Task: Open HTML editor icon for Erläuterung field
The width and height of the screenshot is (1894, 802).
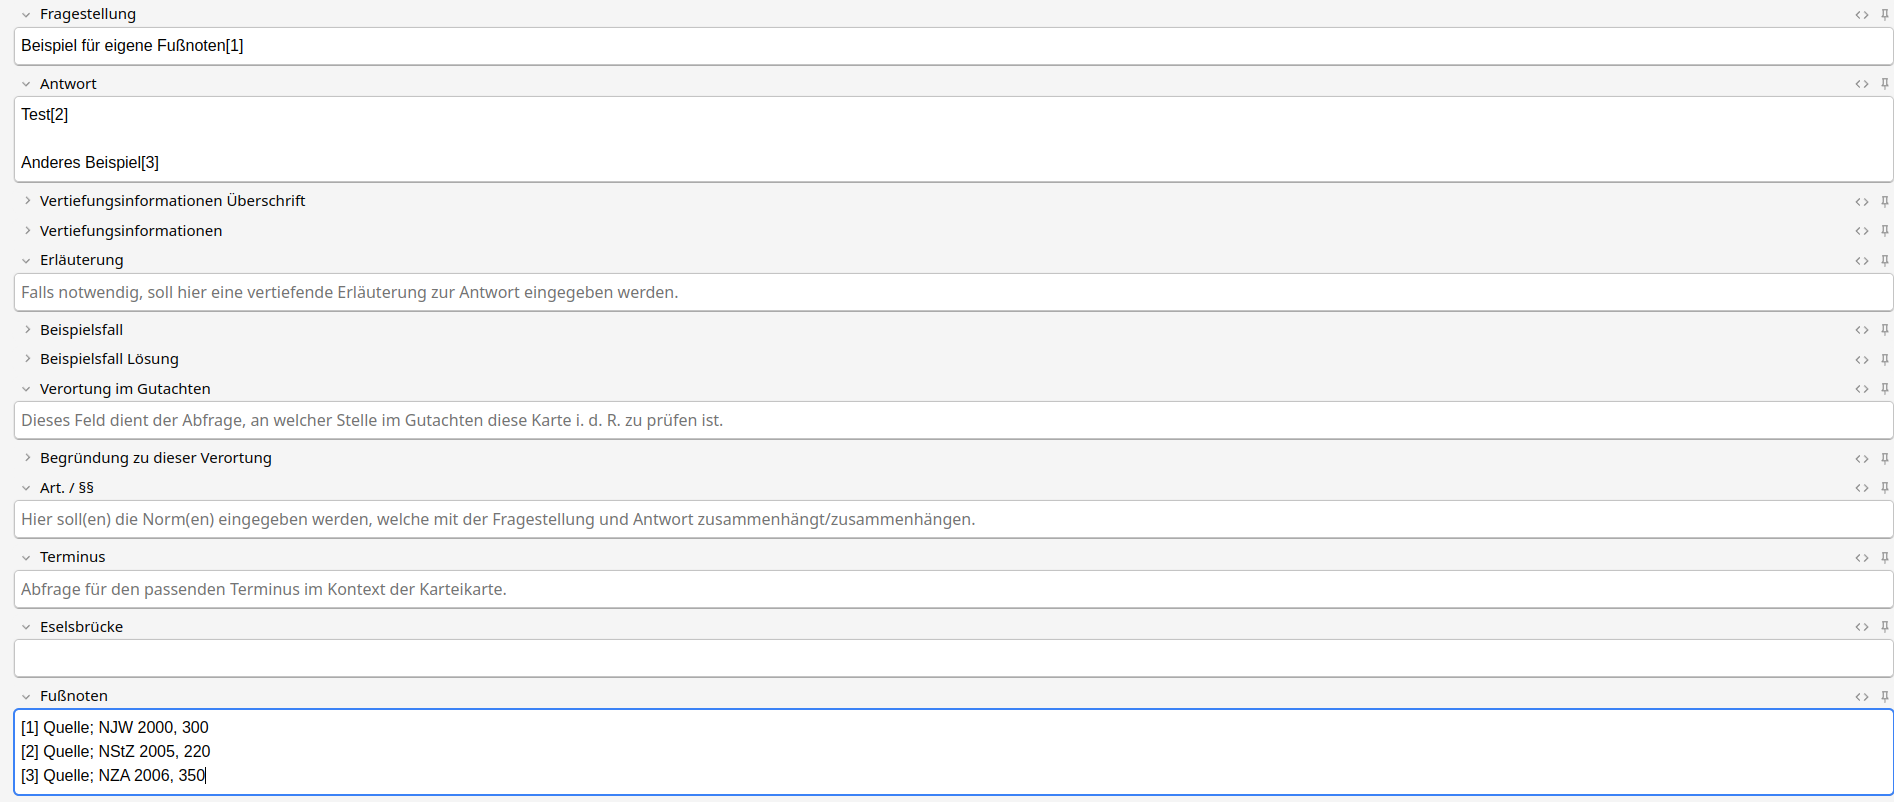Action: coord(1861,261)
